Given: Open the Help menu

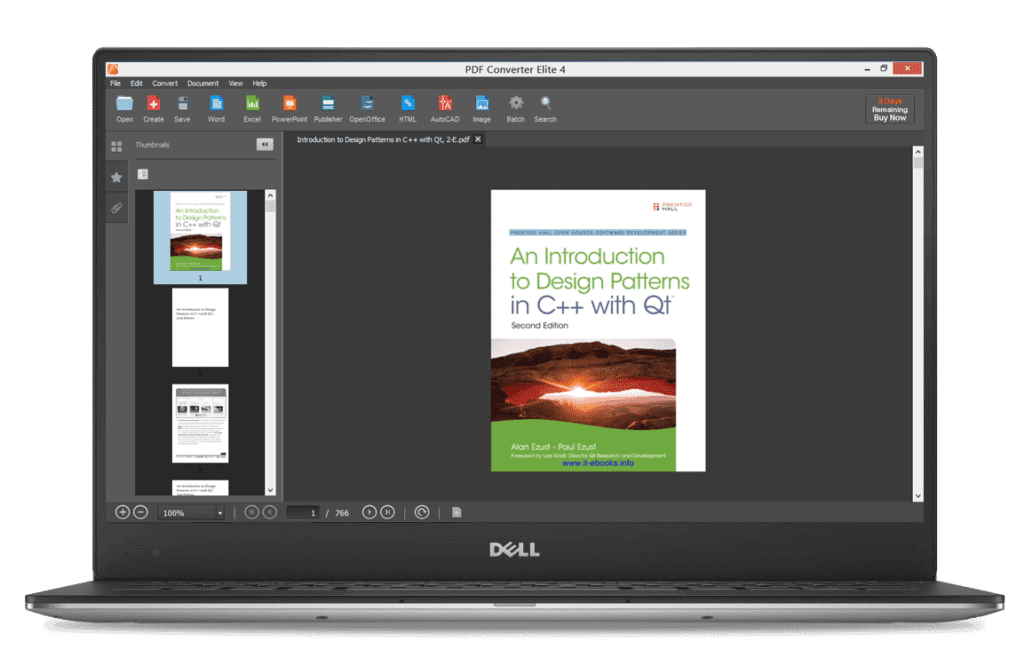Looking at the screenshot, I should pyautogui.click(x=259, y=83).
